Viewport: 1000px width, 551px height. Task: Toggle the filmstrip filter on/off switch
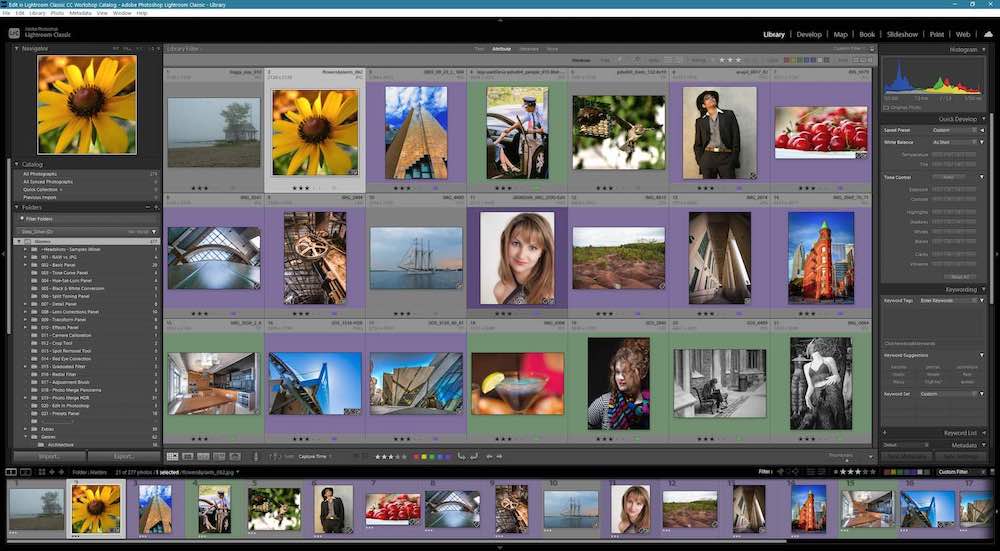(x=993, y=472)
